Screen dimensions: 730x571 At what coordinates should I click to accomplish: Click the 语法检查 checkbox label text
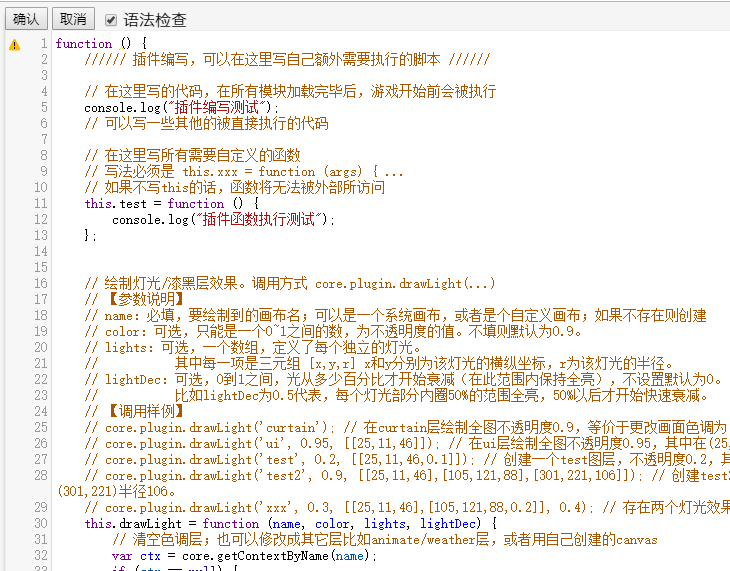click(154, 19)
